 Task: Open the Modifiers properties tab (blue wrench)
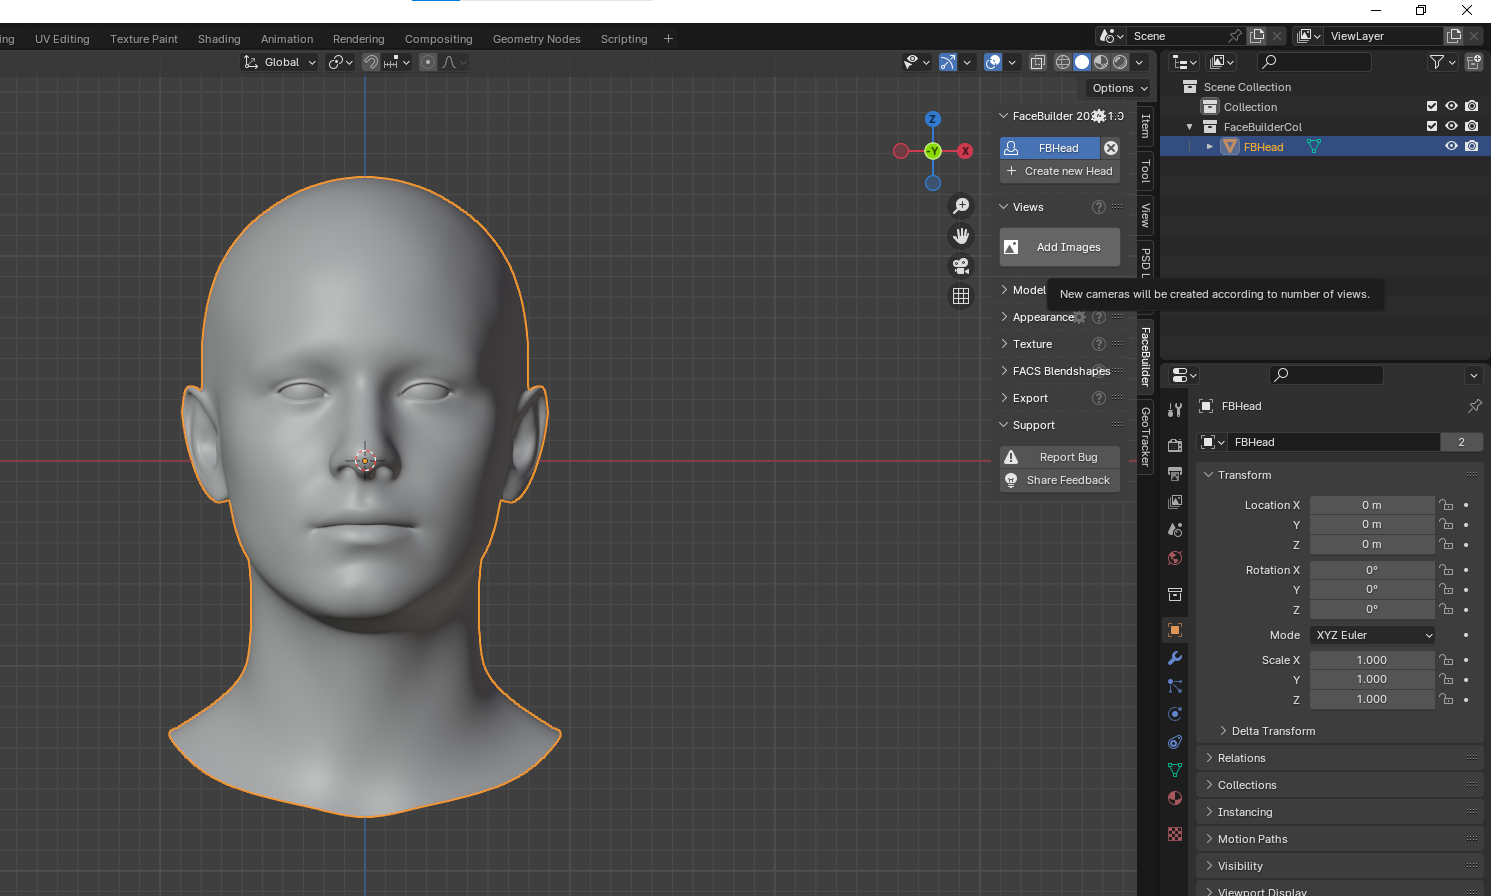(1175, 658)
